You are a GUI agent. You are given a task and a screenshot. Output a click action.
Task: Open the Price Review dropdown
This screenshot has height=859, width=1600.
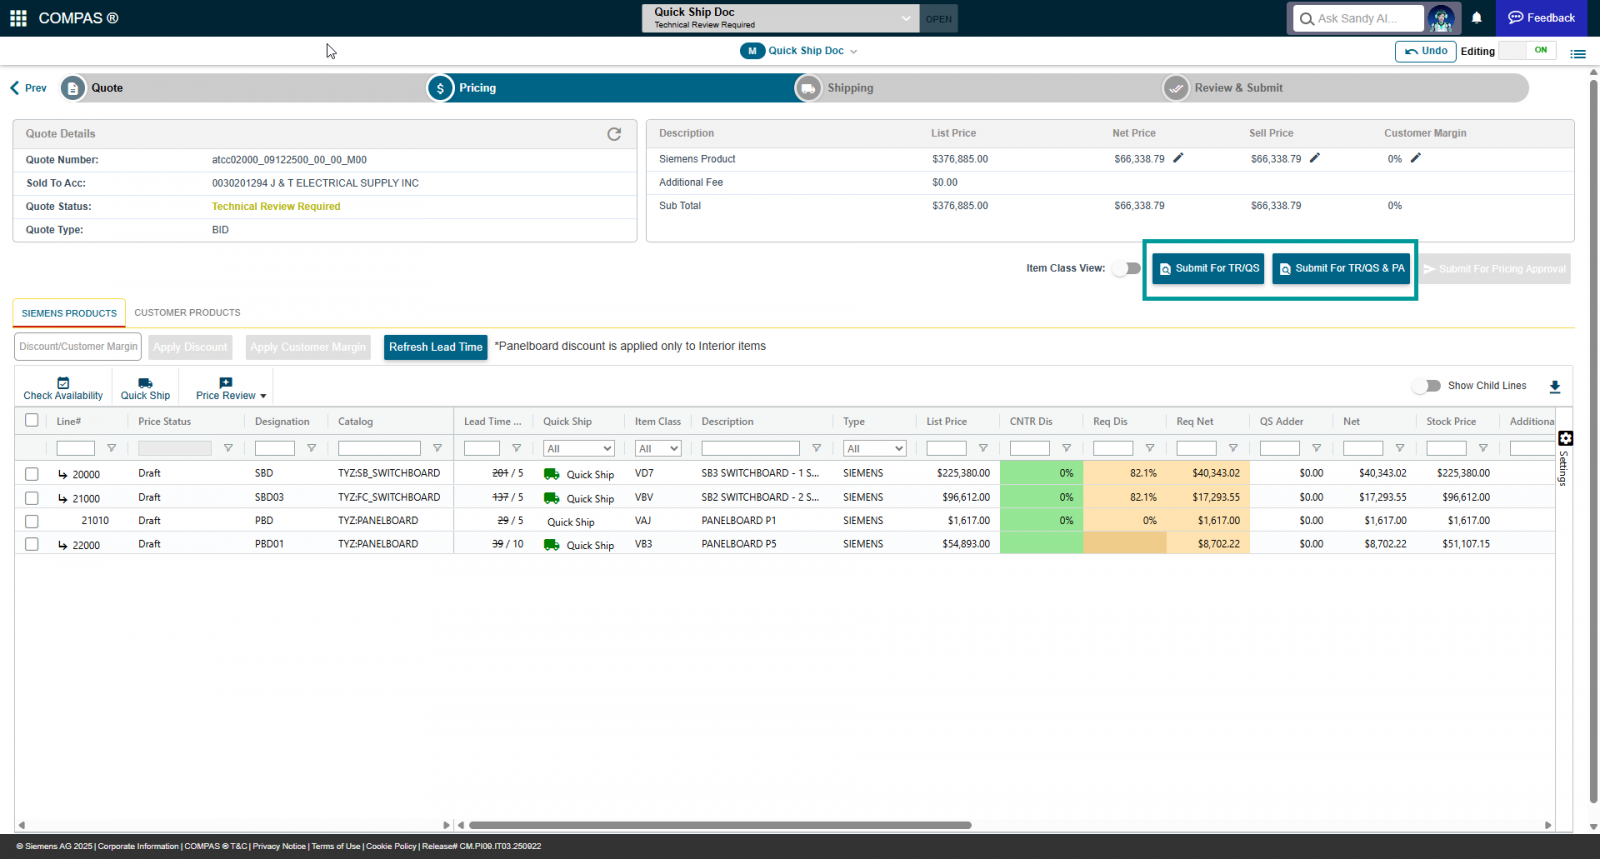pos(231,389)
